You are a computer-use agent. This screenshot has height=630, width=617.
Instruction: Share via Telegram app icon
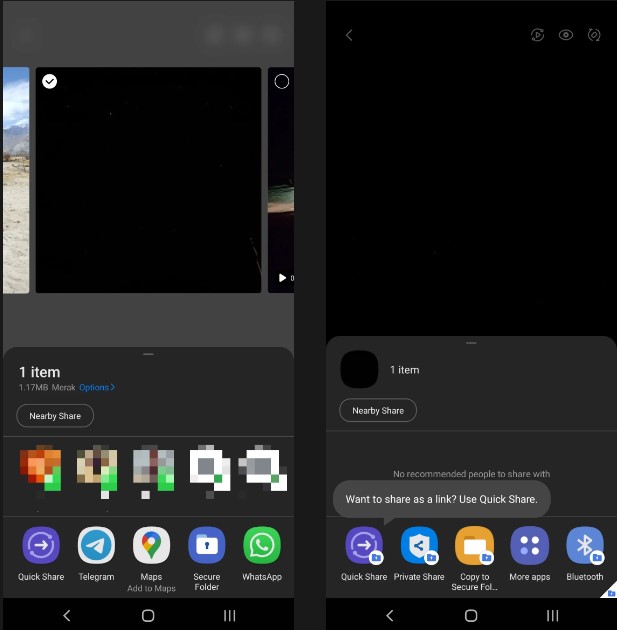tap(96, 545)
